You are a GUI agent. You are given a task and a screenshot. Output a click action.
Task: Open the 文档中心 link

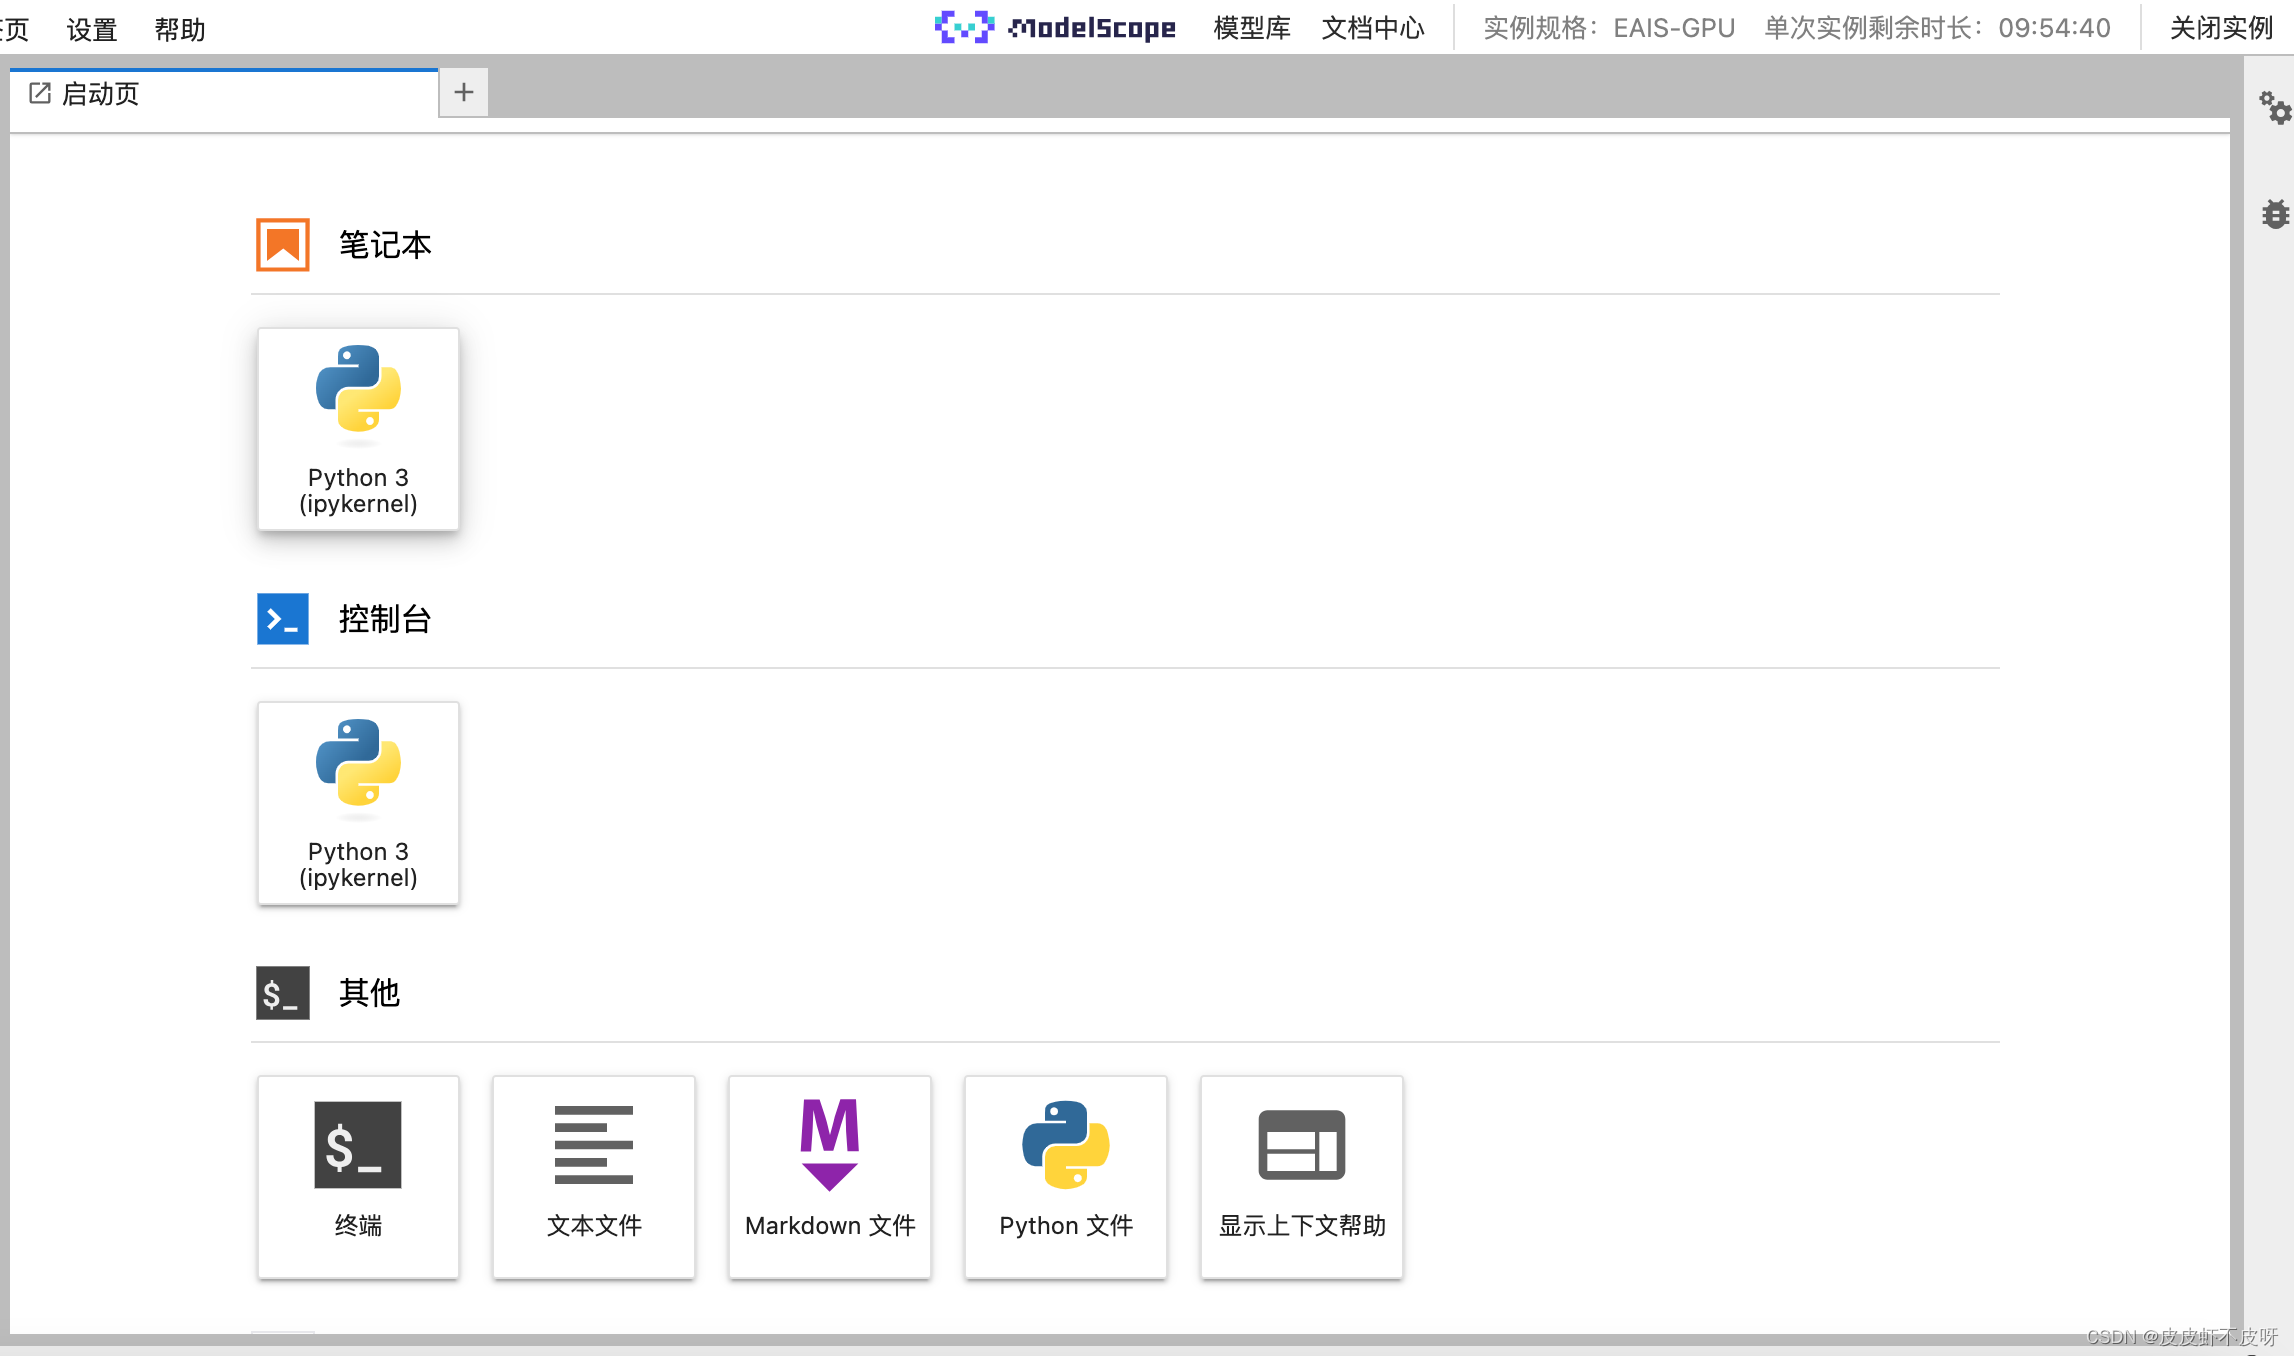(1373, 28)
